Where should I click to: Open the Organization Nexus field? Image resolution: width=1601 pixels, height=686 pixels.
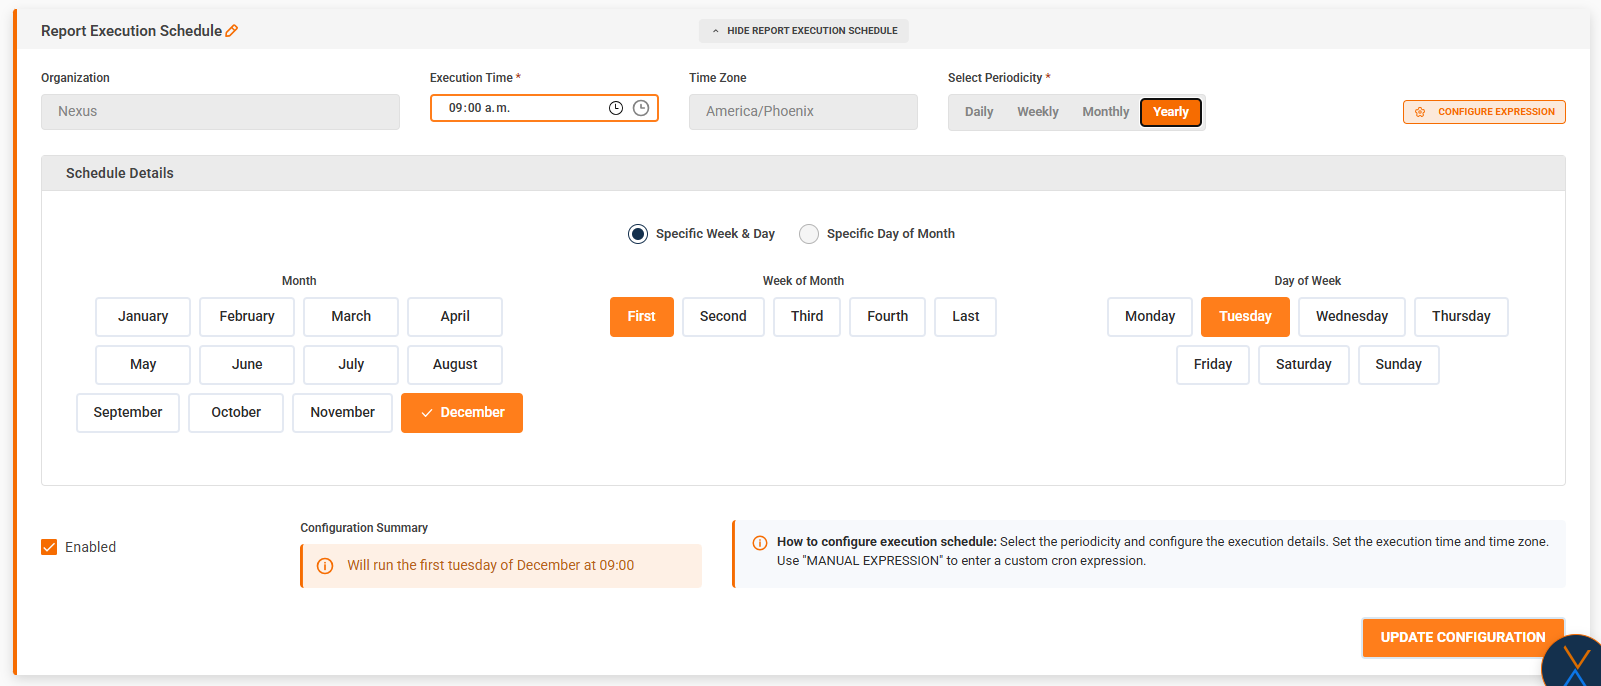pos(220,112)
